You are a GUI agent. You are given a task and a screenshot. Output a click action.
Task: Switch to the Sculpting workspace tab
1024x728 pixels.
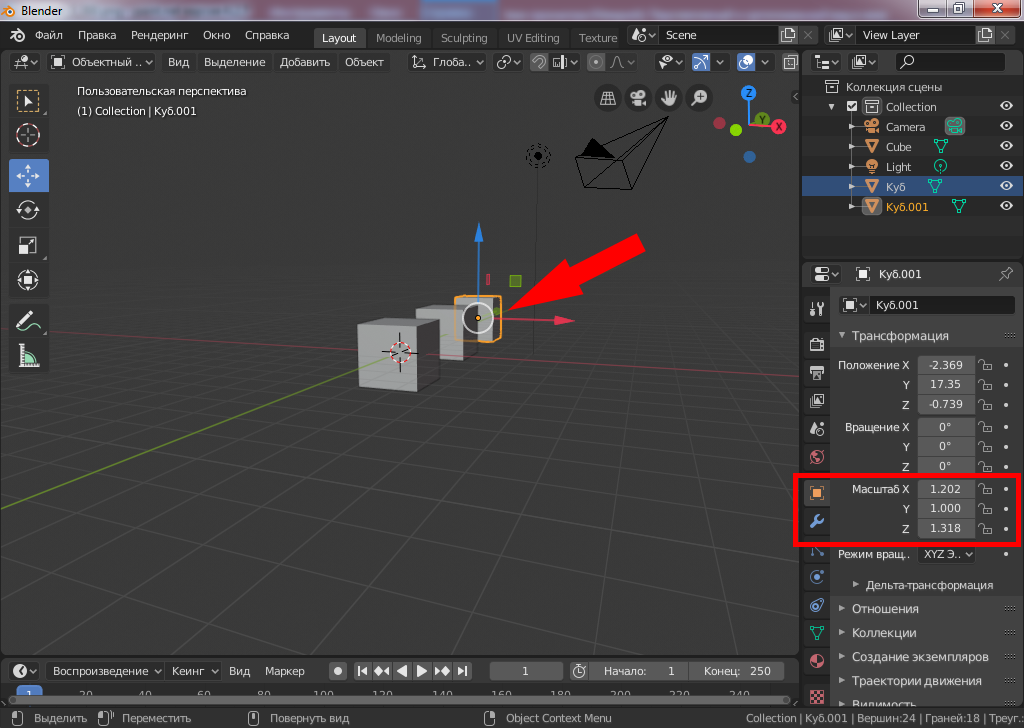coord(464,38)
